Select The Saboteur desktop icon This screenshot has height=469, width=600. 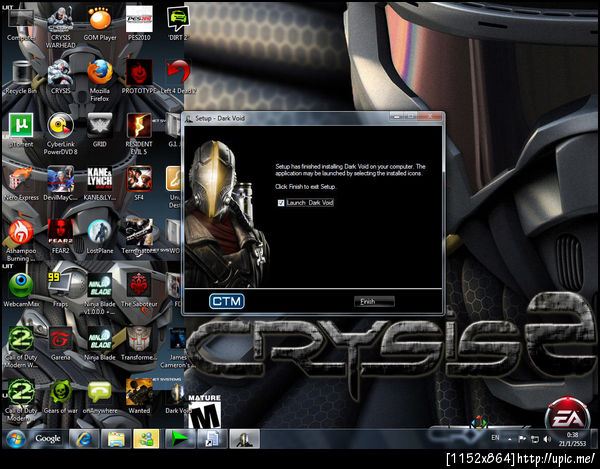click(139, 290)
